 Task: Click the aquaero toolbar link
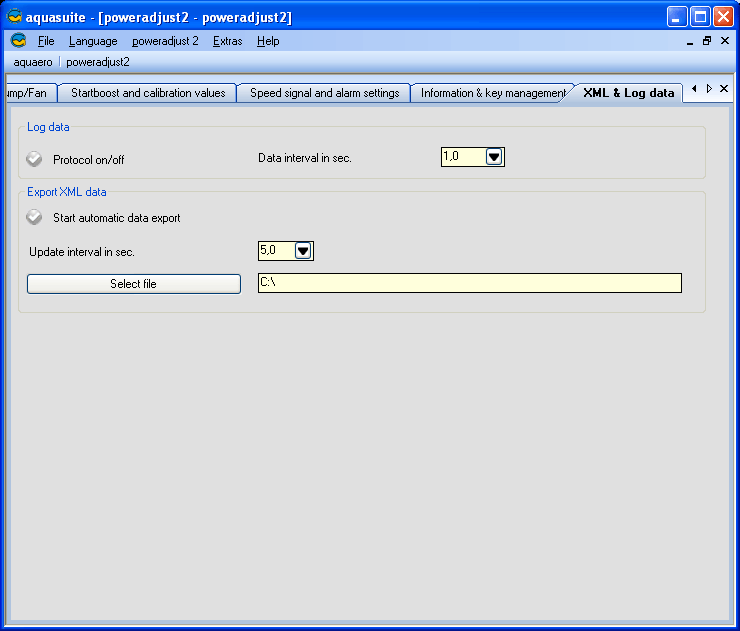[33, 62]
